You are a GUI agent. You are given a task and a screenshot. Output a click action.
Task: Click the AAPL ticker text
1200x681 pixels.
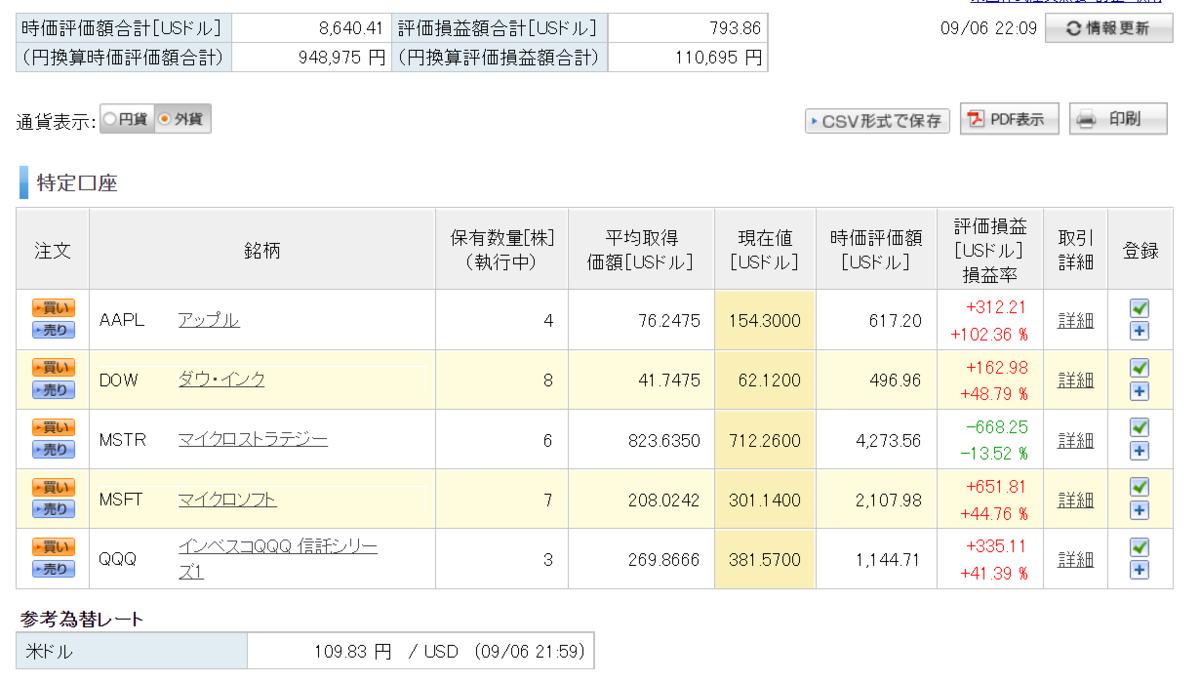coord(122,320)
